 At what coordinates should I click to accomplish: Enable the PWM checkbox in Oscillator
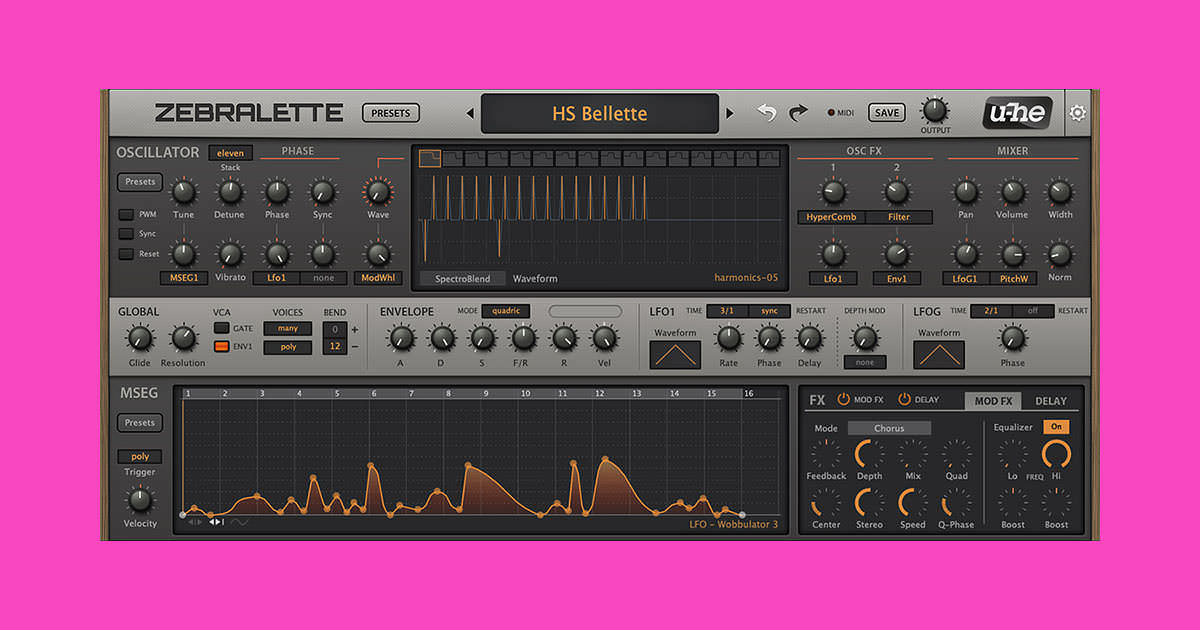[x=126, y=214]
